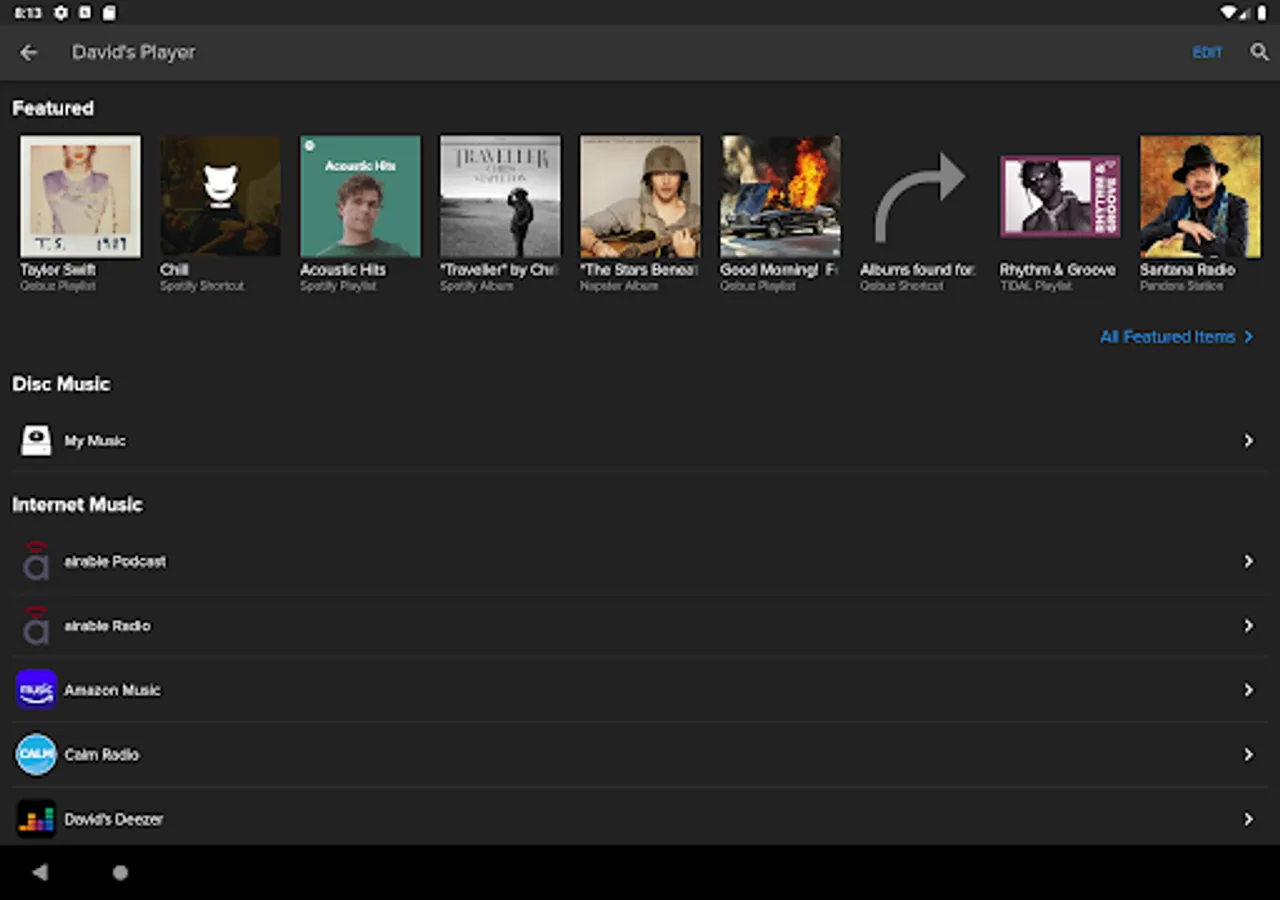Tap the Android home circle button

120,872
